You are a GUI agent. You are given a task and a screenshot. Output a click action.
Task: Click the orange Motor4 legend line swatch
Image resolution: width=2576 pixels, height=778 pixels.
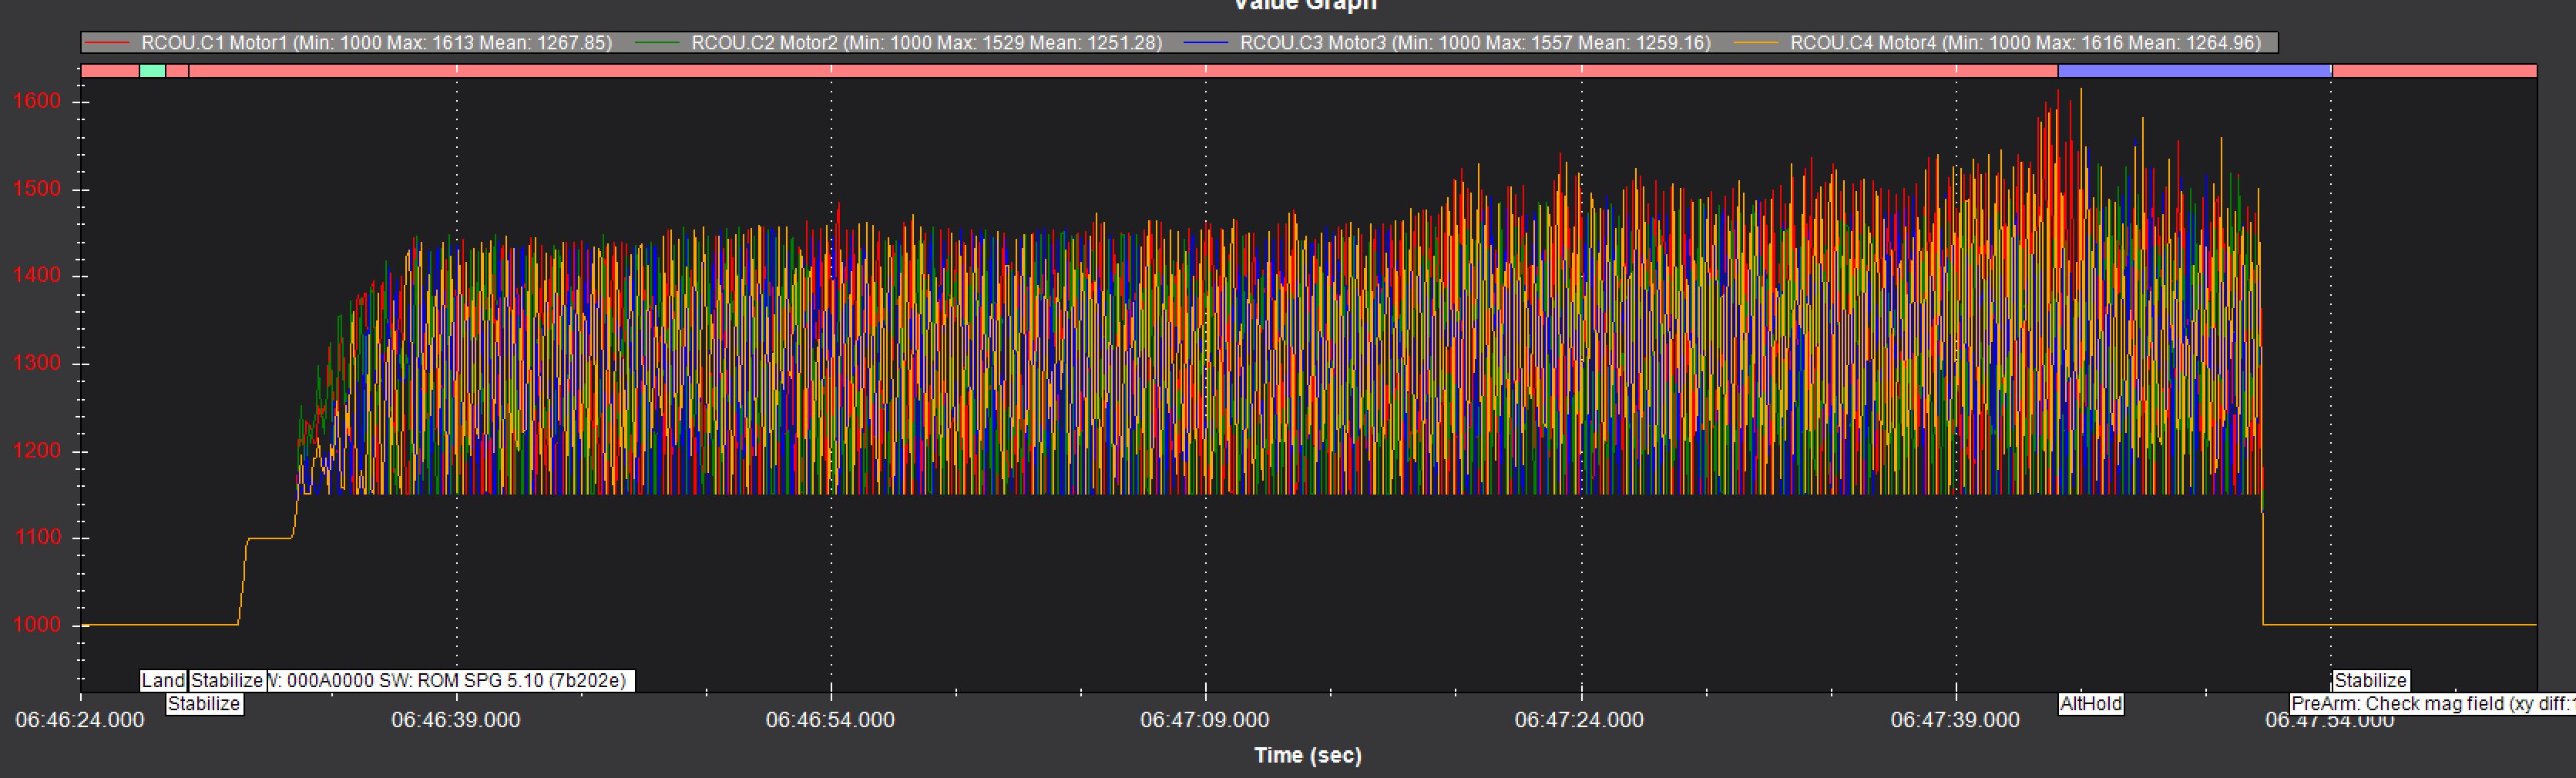[1756, 43]
